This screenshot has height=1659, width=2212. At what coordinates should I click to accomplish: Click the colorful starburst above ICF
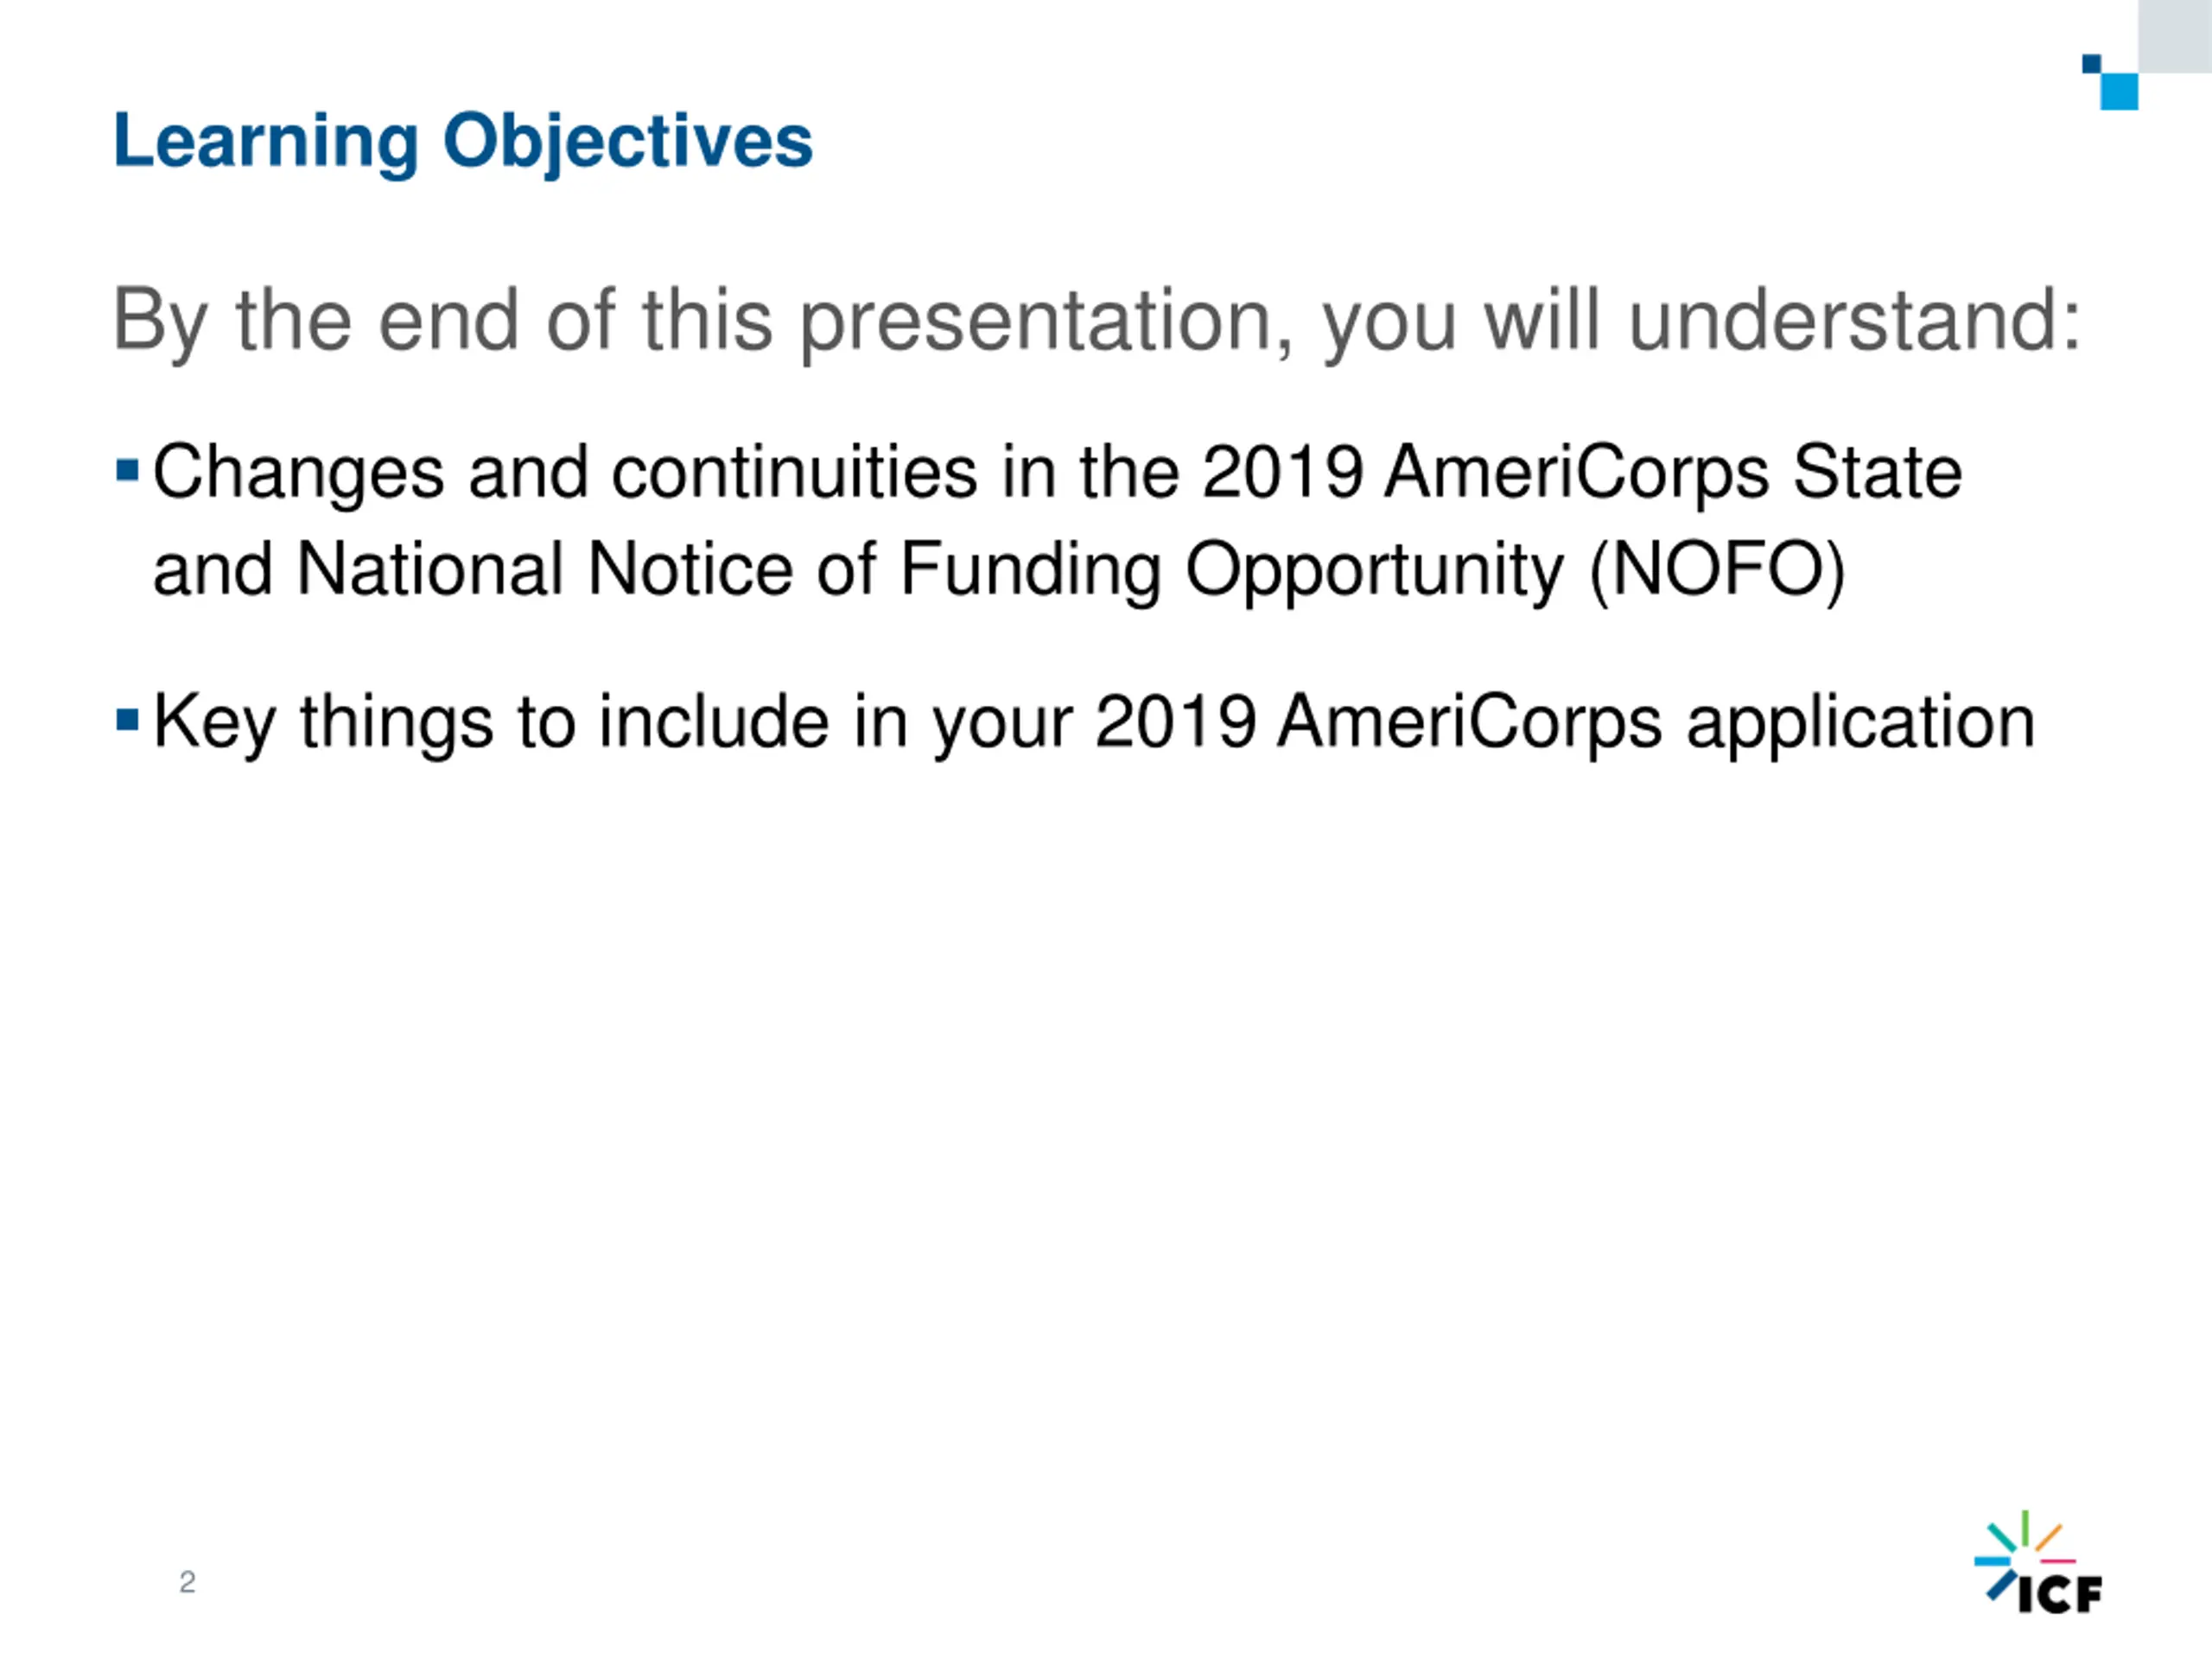pyautogui.click(x=2024, y=1549)
